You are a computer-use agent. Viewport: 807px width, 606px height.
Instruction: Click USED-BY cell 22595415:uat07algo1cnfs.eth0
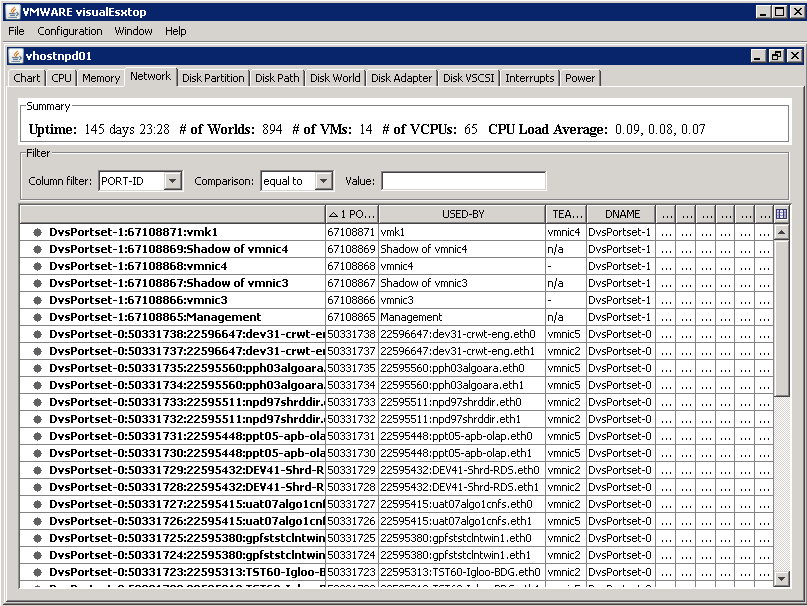coord(462,504)
